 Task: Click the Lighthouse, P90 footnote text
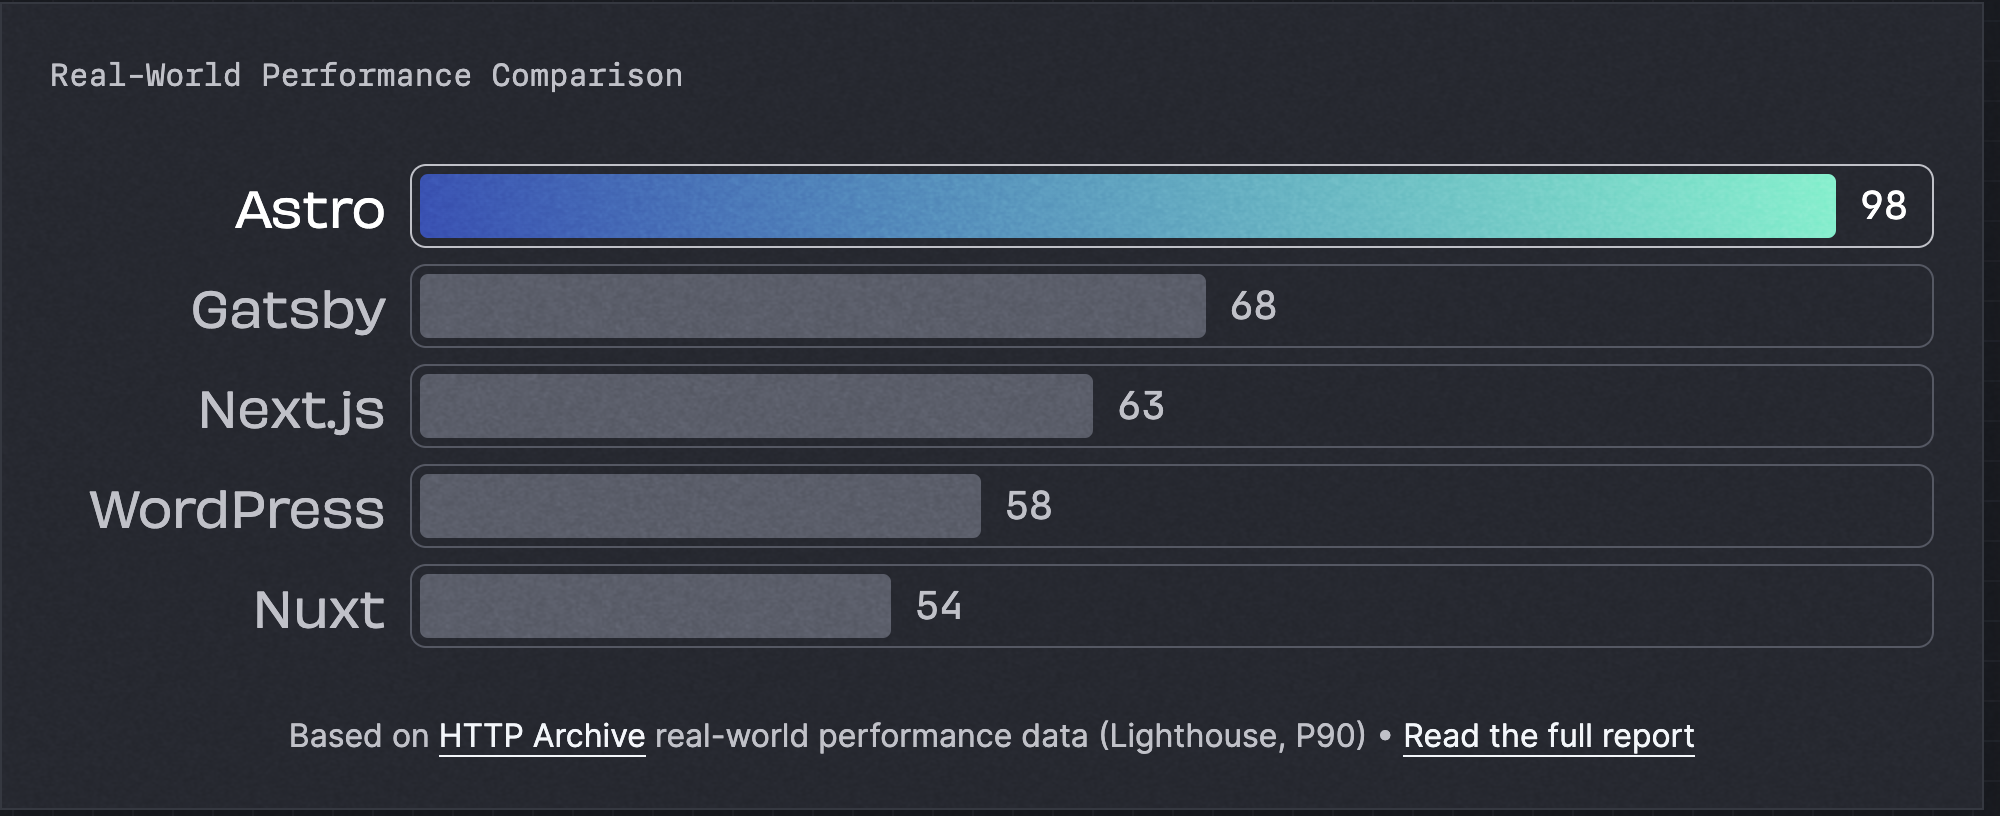pyautogui.click(x=1232, y=736)
